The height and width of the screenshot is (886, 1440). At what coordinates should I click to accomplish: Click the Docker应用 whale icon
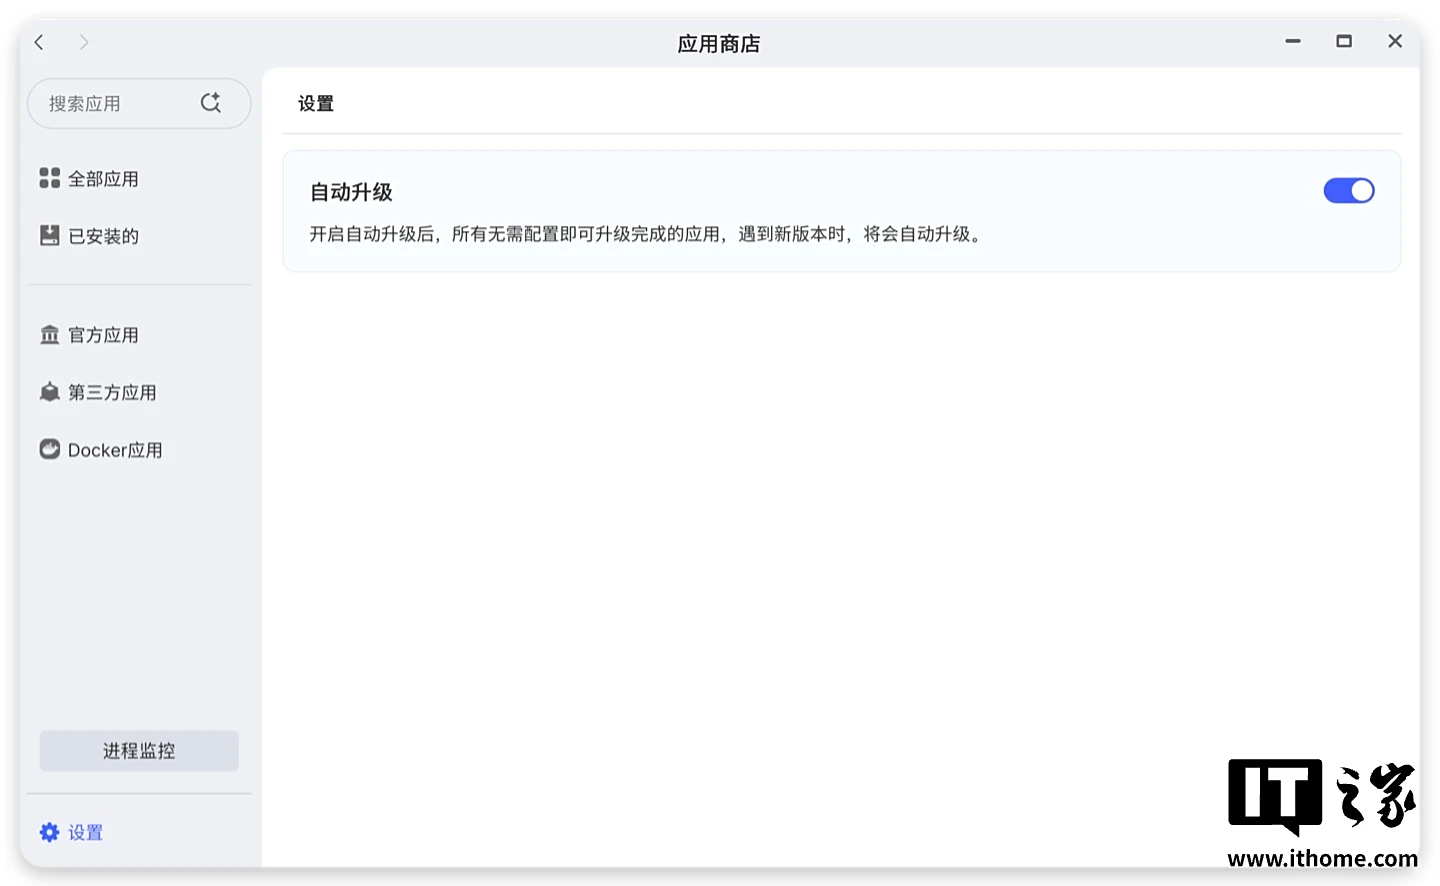pyautogui.click(x=49, y=450)
